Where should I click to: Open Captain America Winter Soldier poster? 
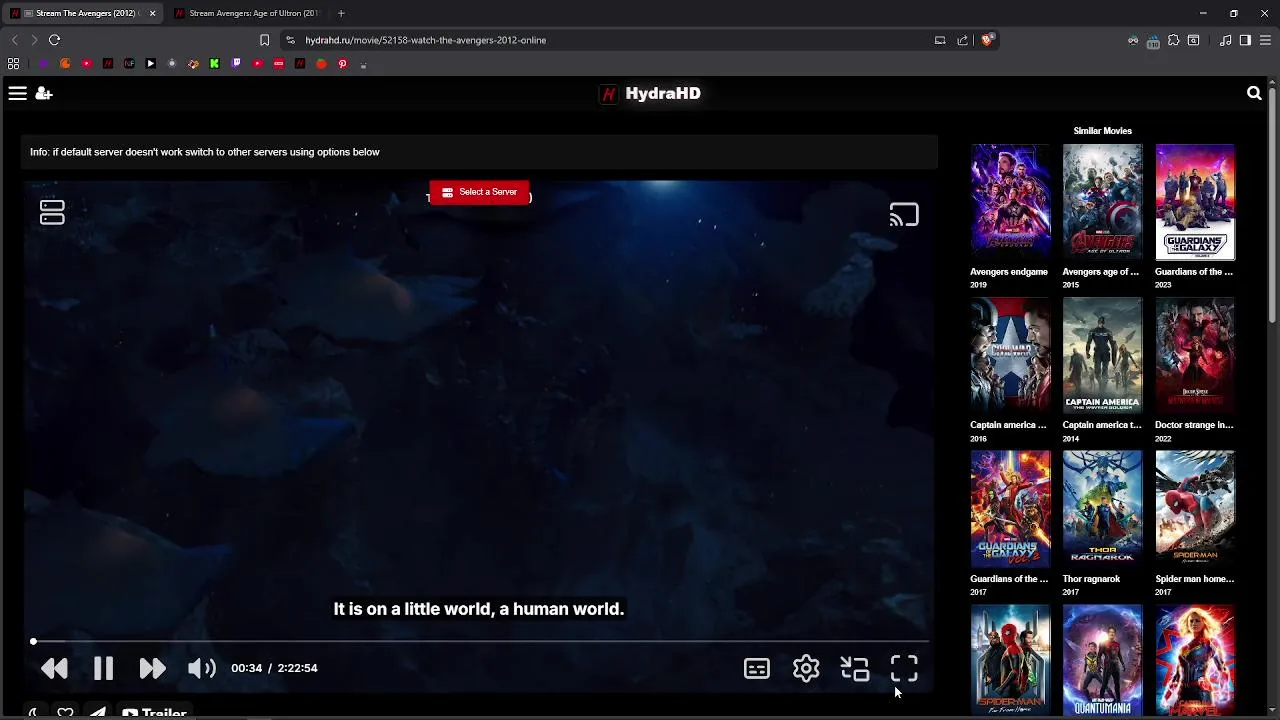1102,355
